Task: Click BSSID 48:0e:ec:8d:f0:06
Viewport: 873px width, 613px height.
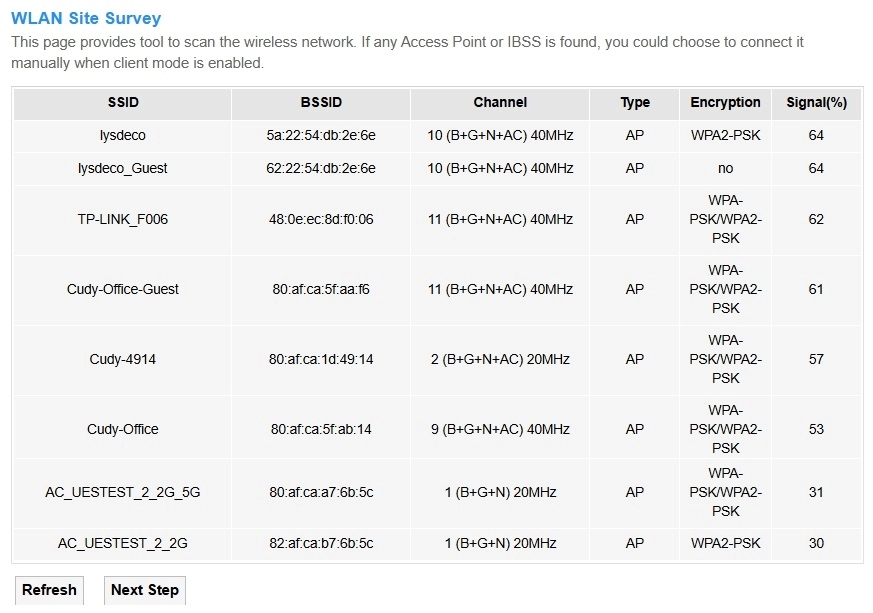Action: pyautogui.click(x=321, y=219)
